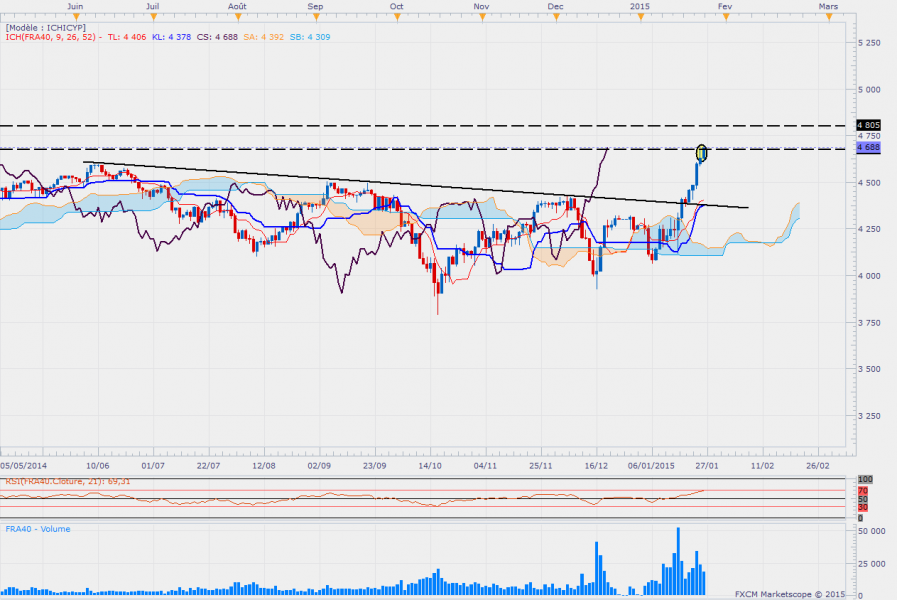This screenshot has width=897, height=600.
Task: Click the 3 500 price axis label
Action: pos(870,369)
